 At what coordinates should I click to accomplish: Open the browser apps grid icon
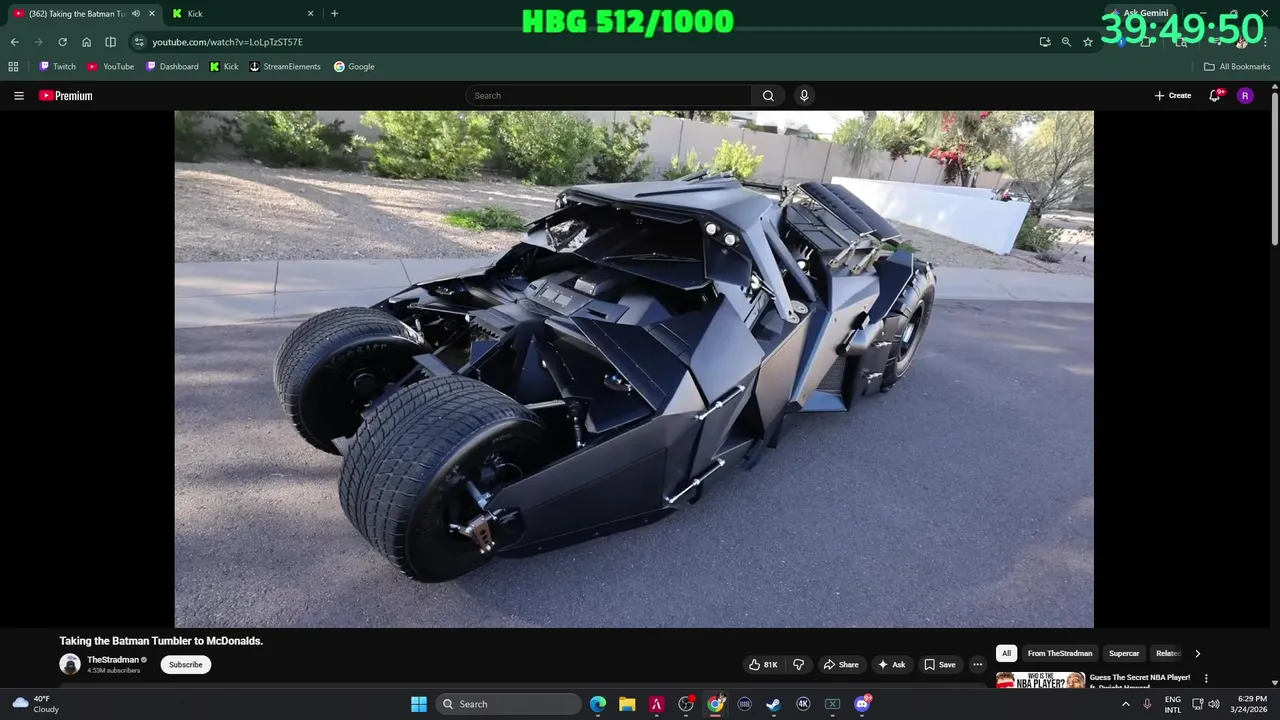(13, 67)
